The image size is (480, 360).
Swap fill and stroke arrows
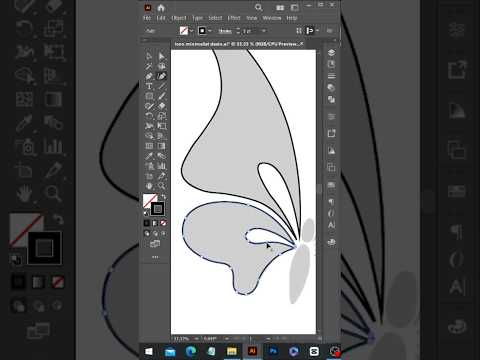tap(164, 197)
